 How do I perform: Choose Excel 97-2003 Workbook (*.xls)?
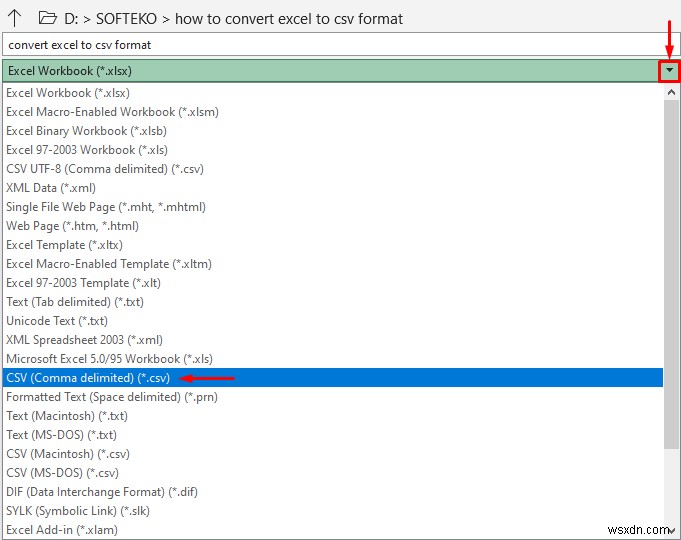click(333, 150)
